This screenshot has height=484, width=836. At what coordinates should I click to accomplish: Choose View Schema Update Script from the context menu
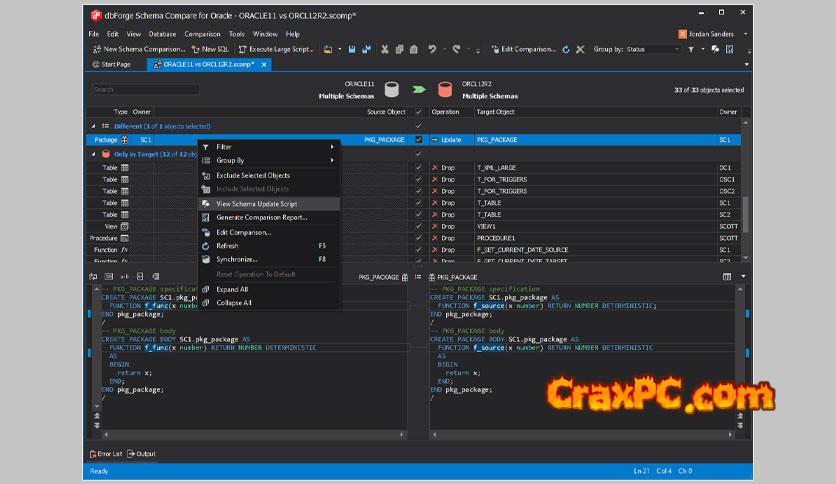point(256,203)
